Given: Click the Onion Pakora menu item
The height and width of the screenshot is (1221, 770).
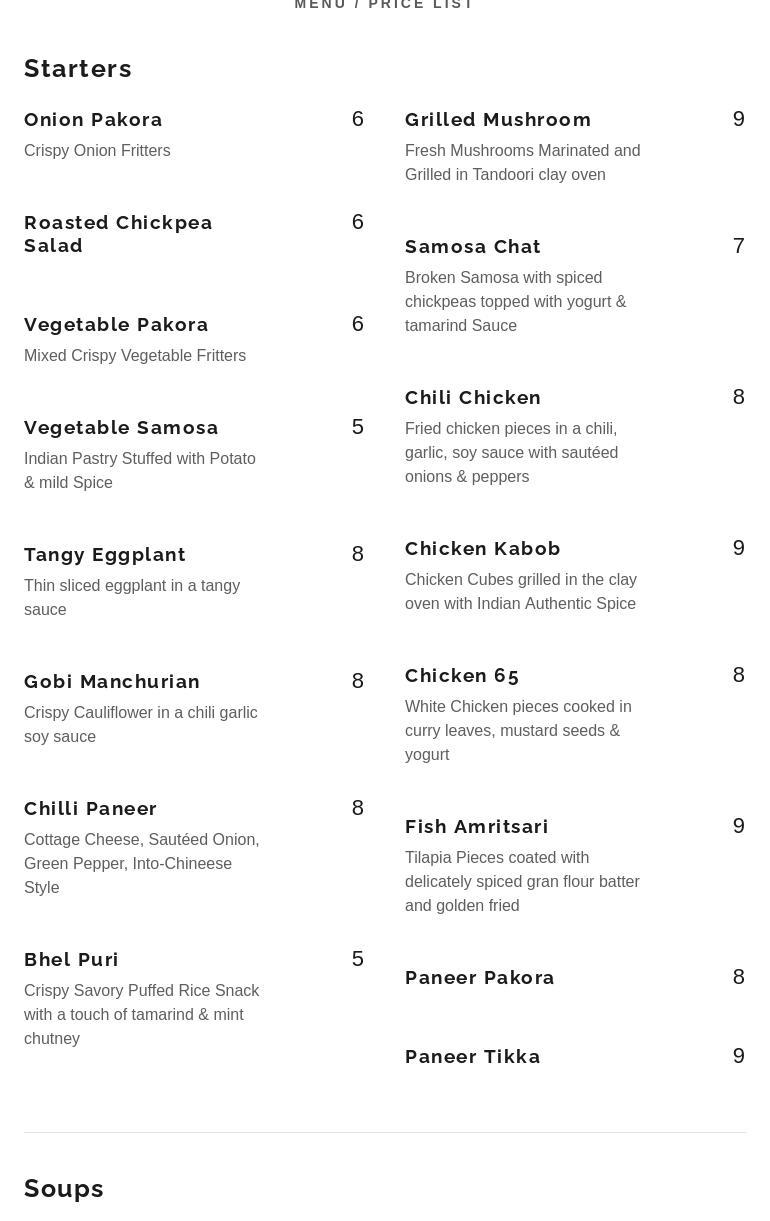Looking at the screenshot, I should pos(93,120).
